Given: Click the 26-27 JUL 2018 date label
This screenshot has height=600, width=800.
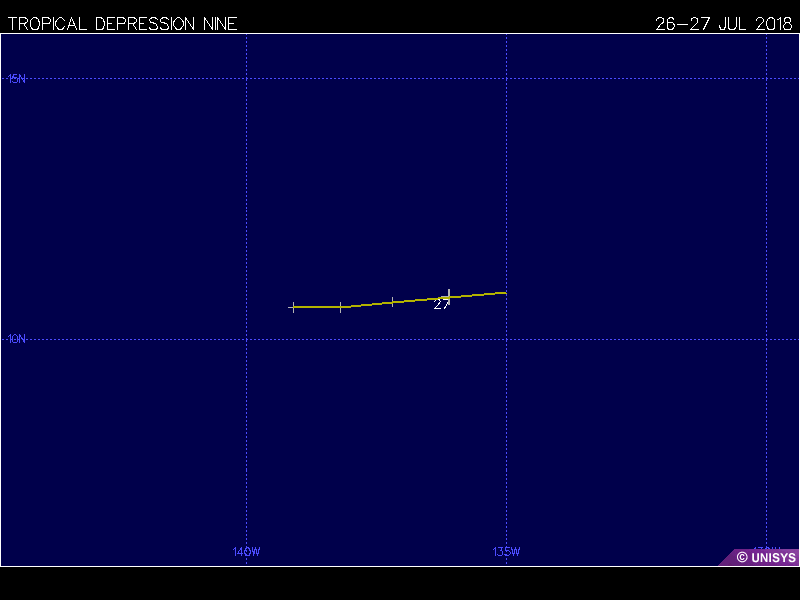Looking at the screenshot, I should pyautogui.click(x=723, y=24).
